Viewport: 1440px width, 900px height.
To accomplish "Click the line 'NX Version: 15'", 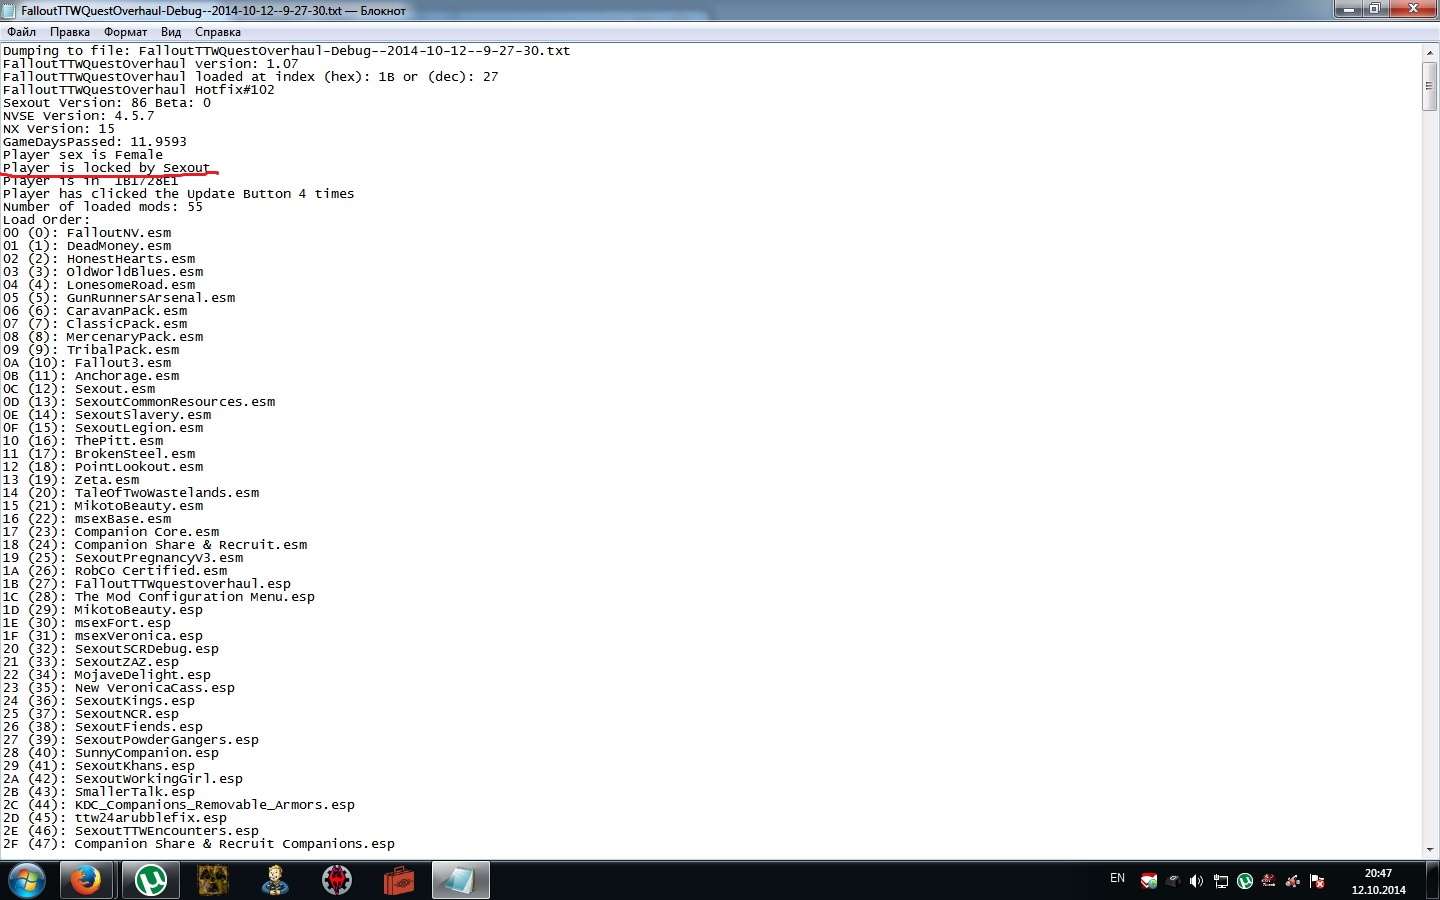I will click(59, 129).
